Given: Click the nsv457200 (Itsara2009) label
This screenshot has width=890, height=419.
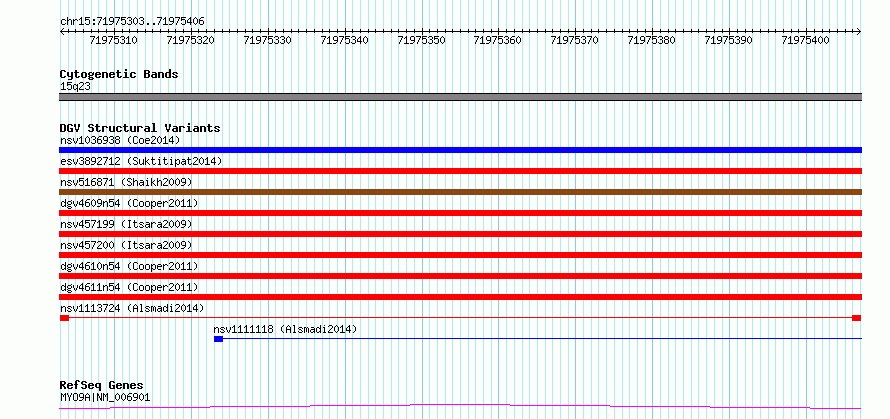Looking at the screenshot, I should [126, 245].
